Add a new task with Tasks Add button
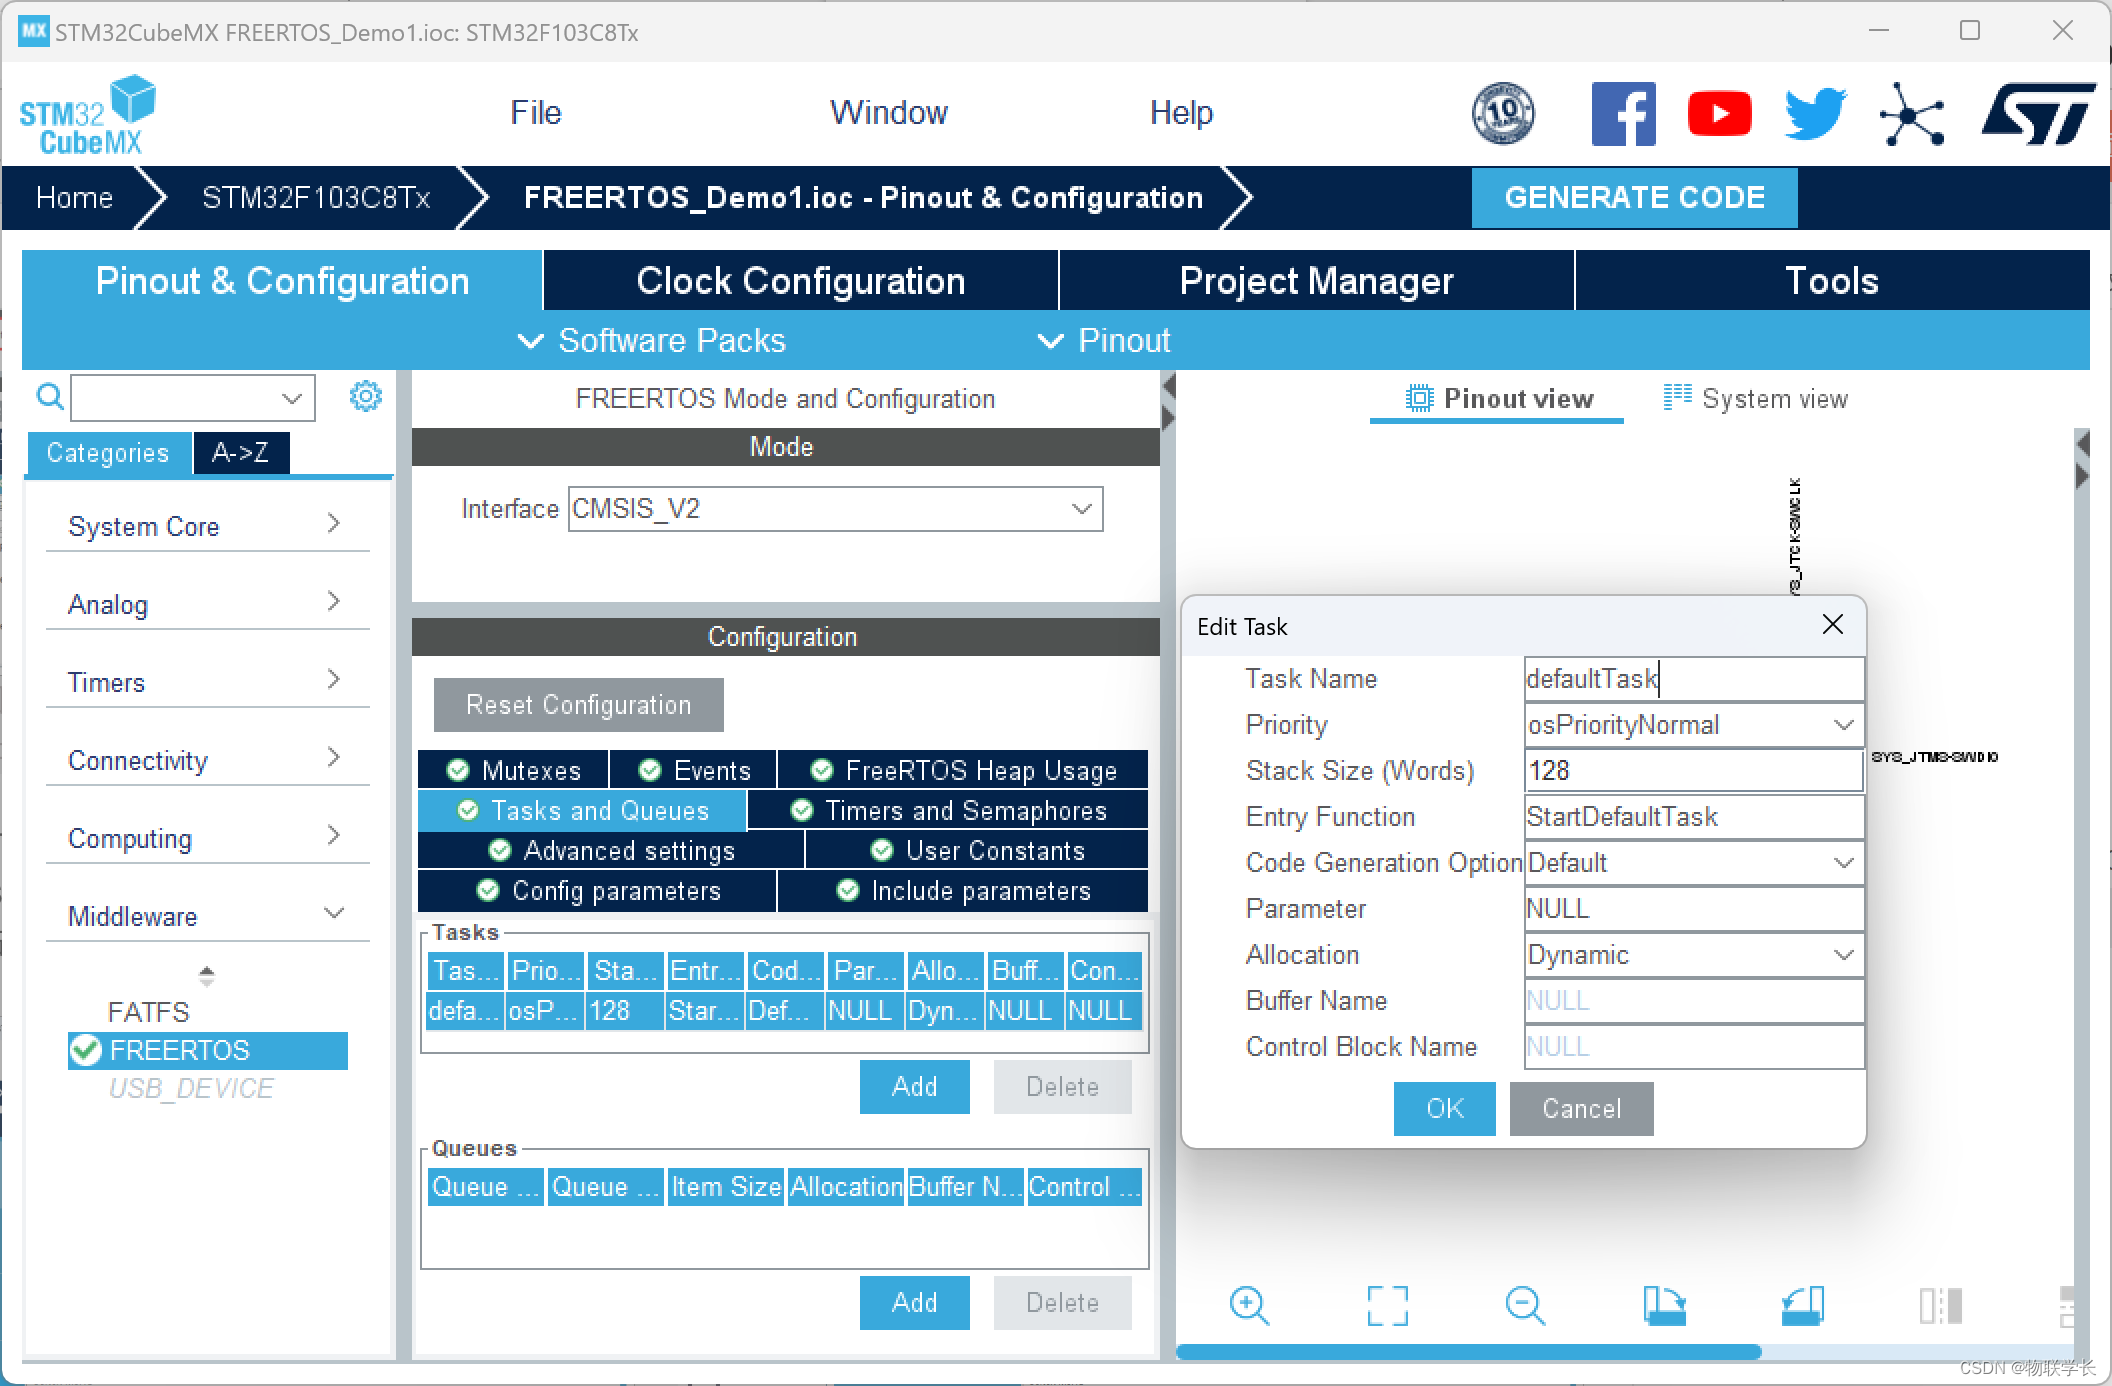 pyautogui.click(x=914, y=1086)
